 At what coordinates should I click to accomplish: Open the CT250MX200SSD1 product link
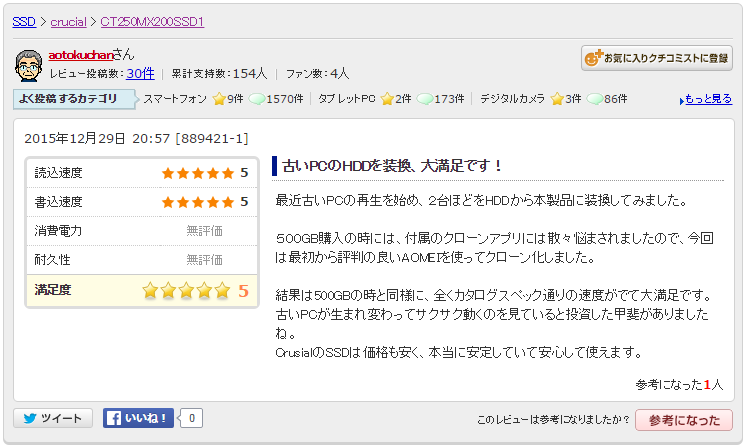click(152, 22)
